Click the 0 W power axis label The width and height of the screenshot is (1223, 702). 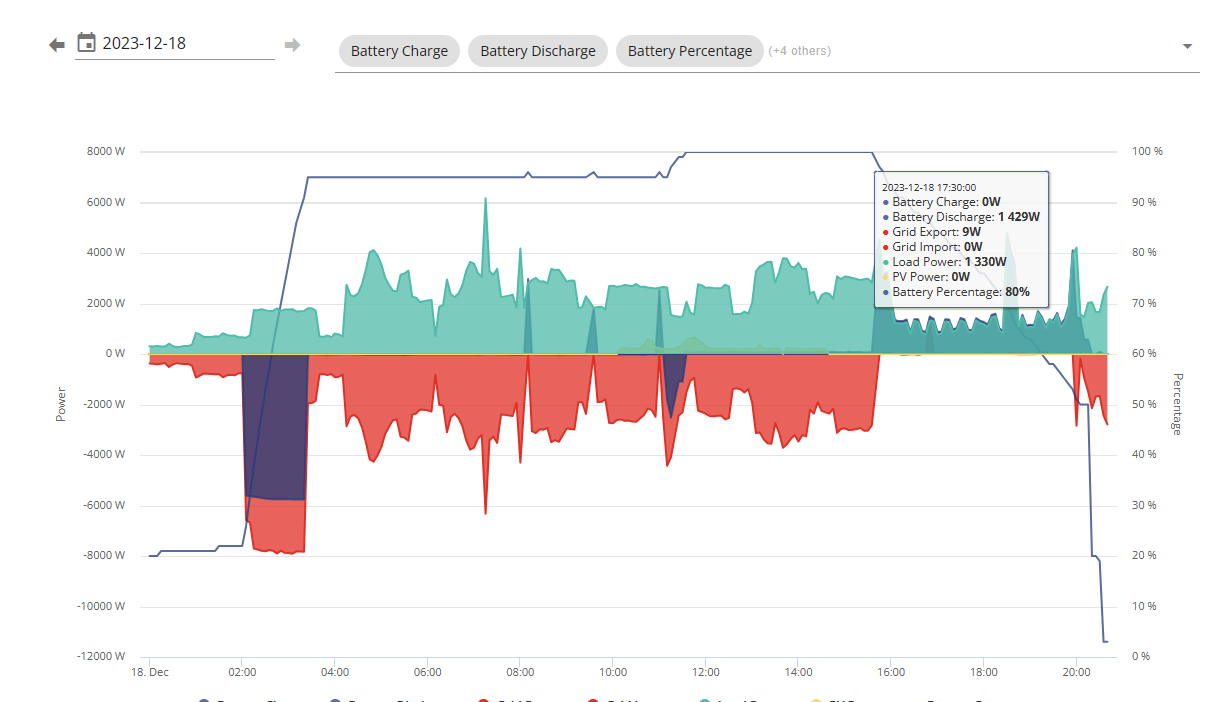pyautogui.click(x=115, y=354)
